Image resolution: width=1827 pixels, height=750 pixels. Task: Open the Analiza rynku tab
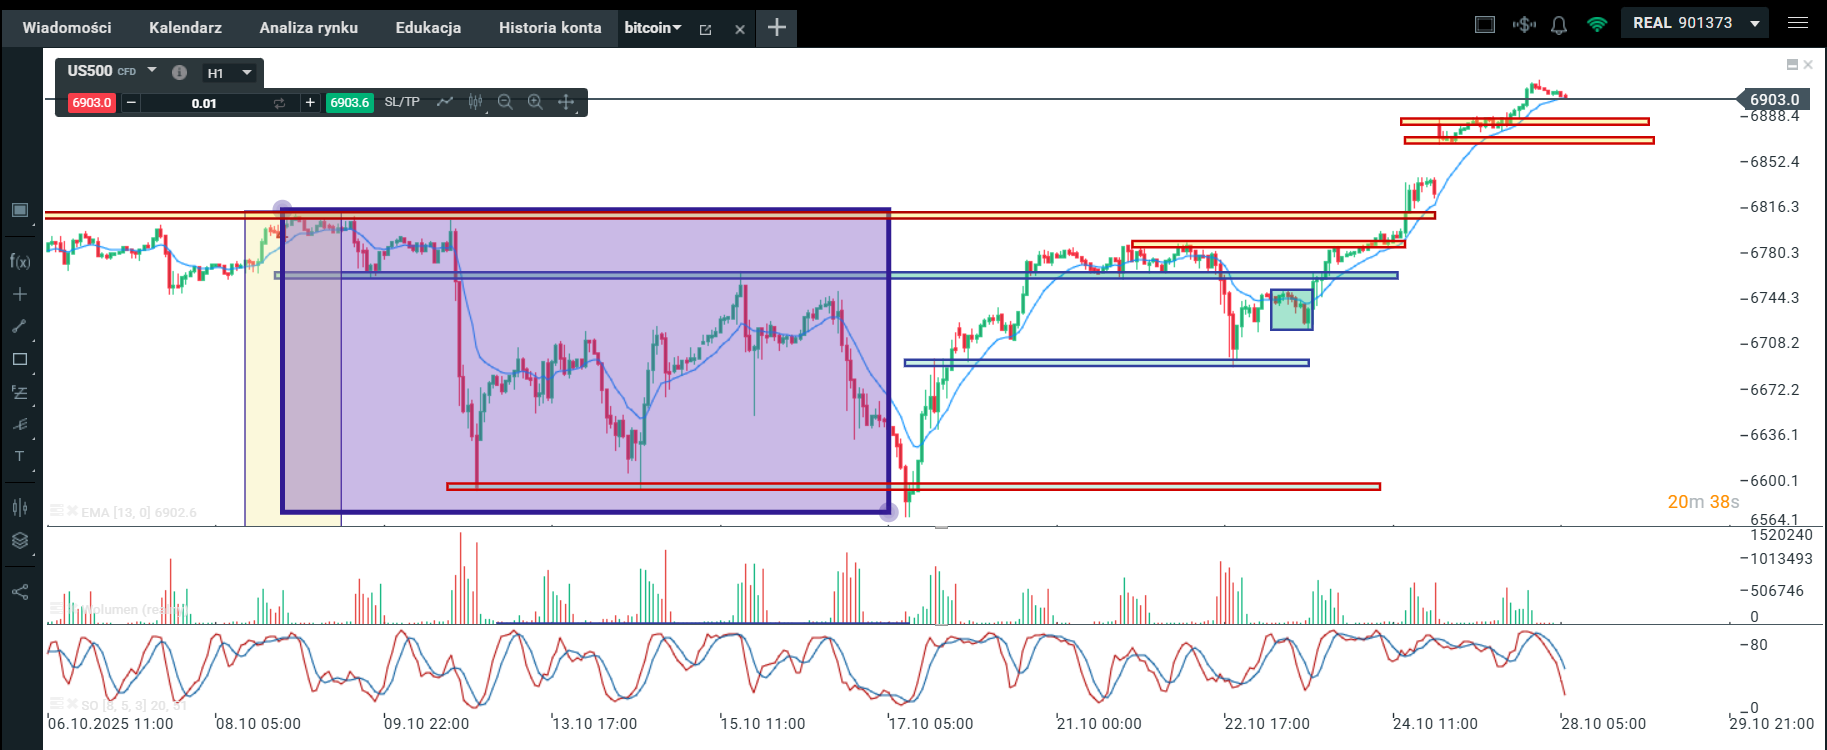click(308, 28)
